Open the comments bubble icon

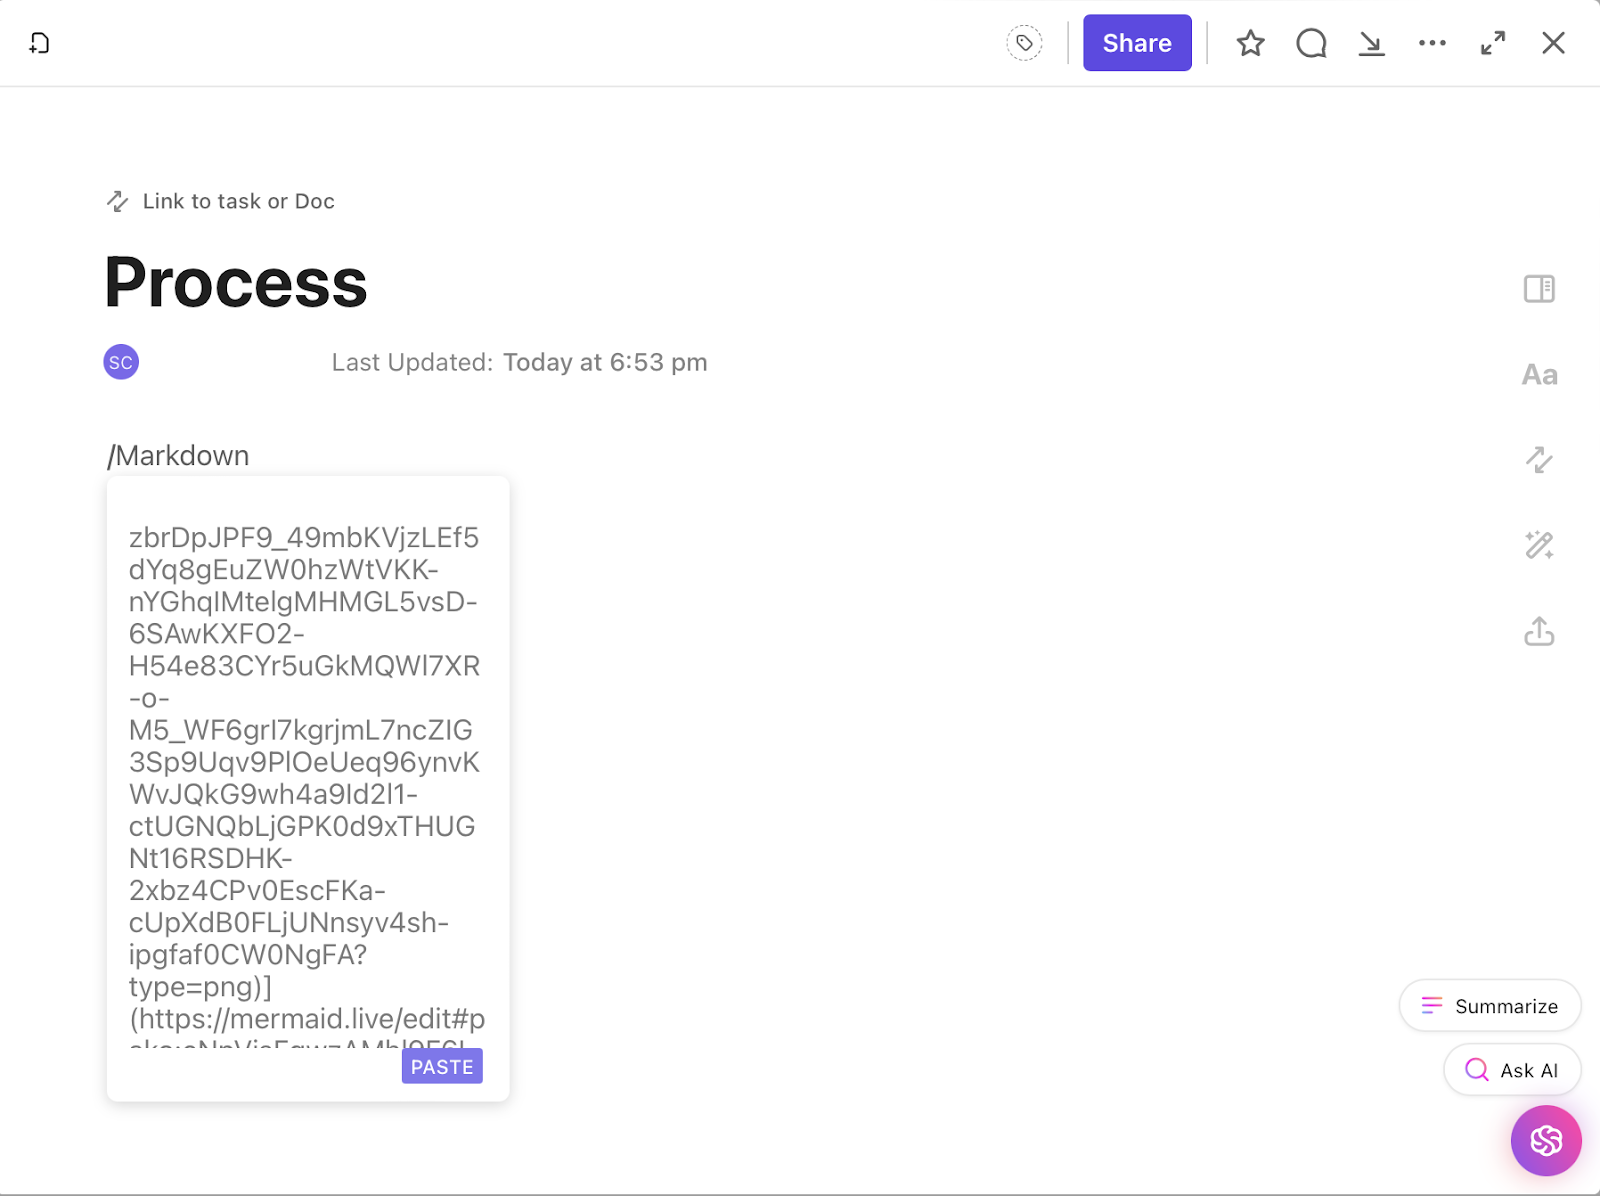[1311, 43]
